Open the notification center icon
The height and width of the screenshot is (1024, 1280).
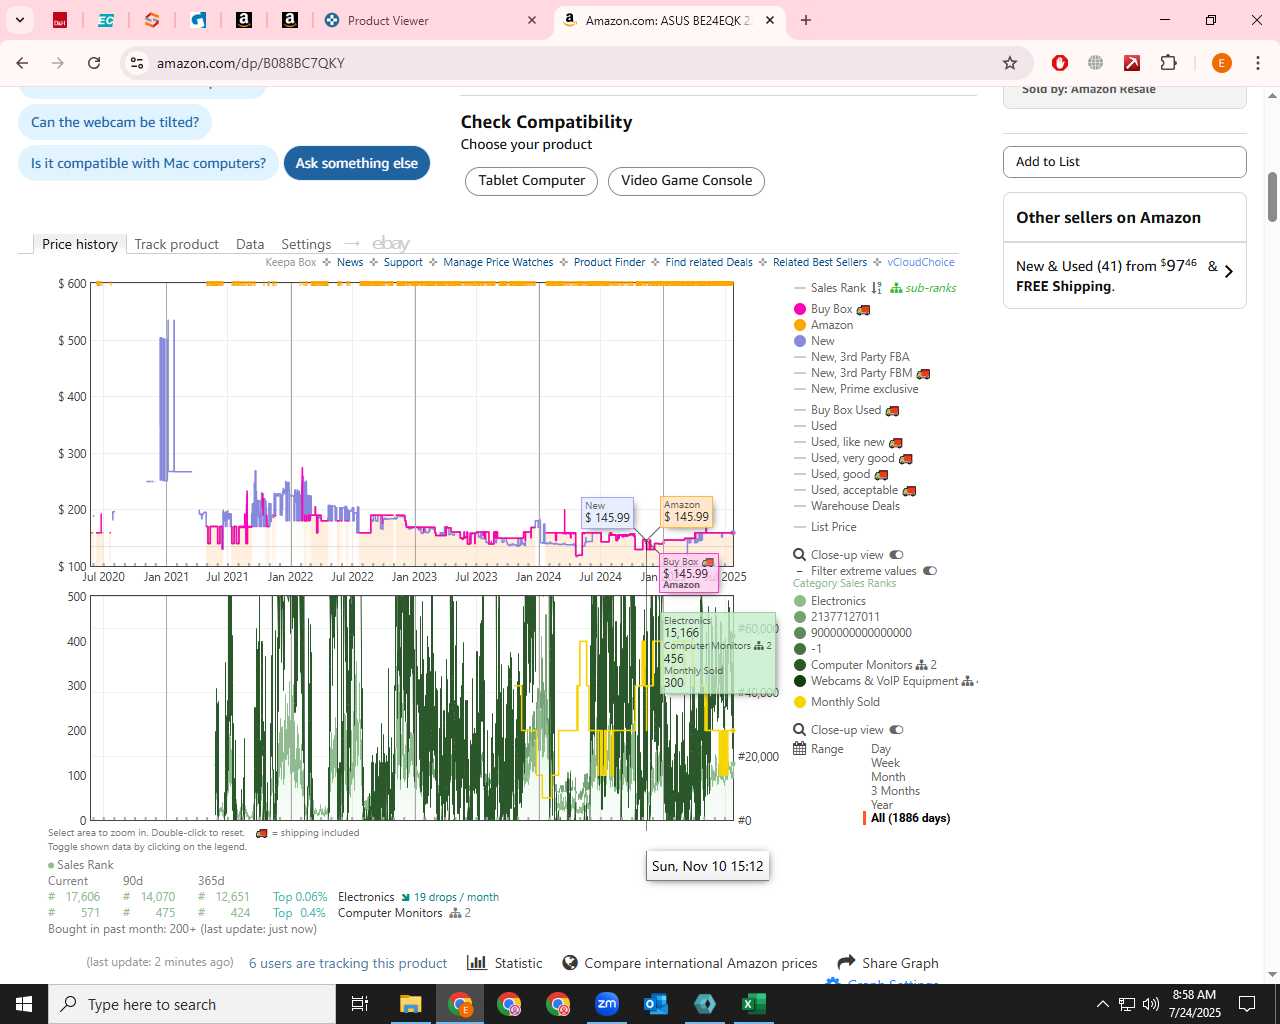(1247, 1004)
